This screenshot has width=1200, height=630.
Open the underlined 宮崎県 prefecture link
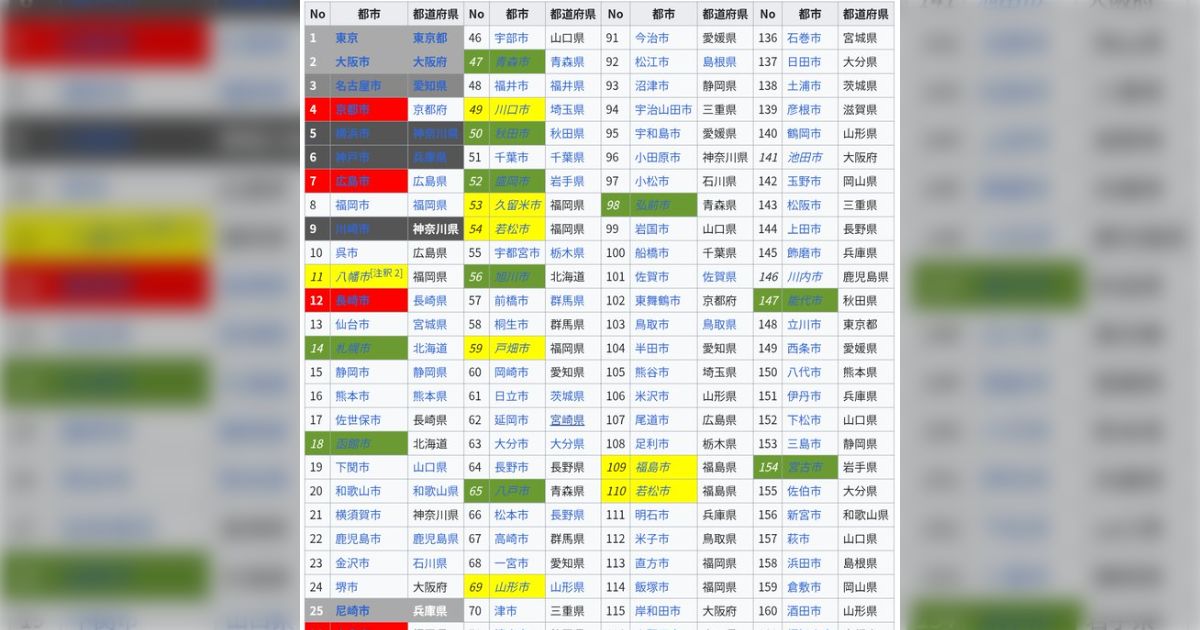pos(567,420)
